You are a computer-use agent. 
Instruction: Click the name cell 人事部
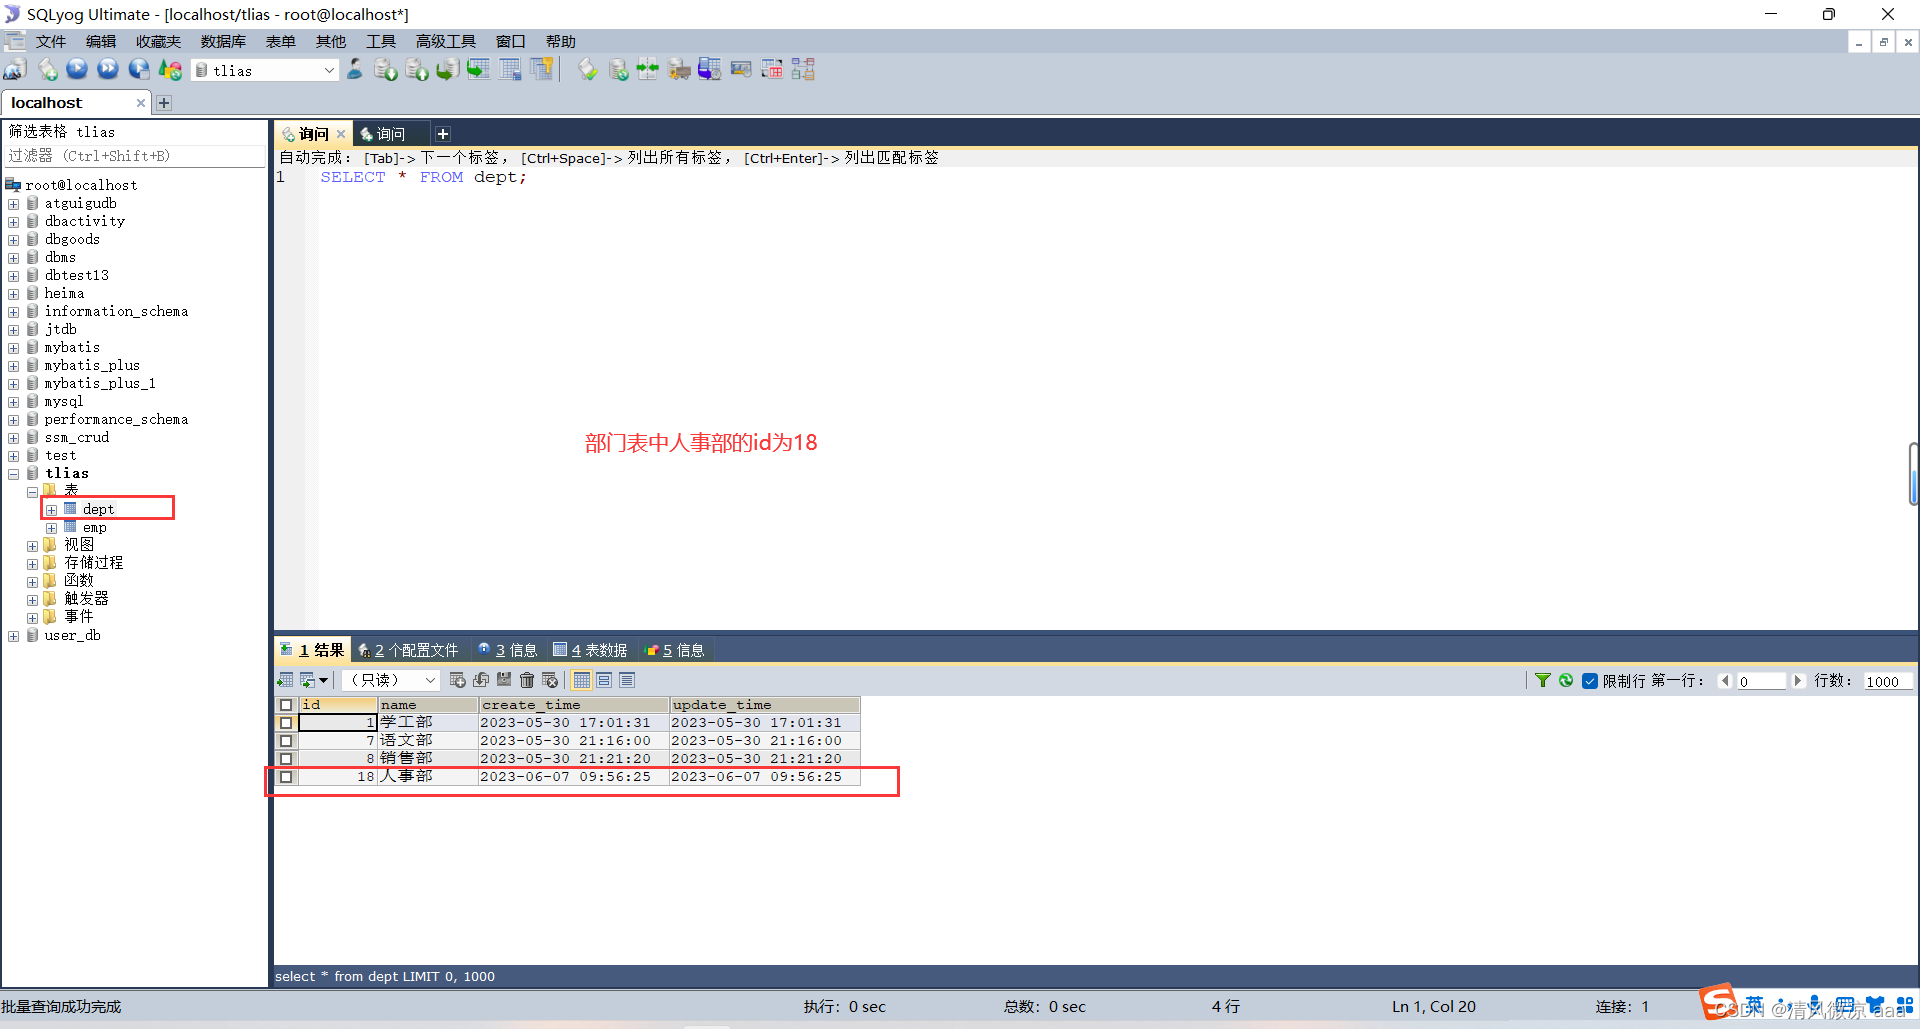click(x=428, y=777)
